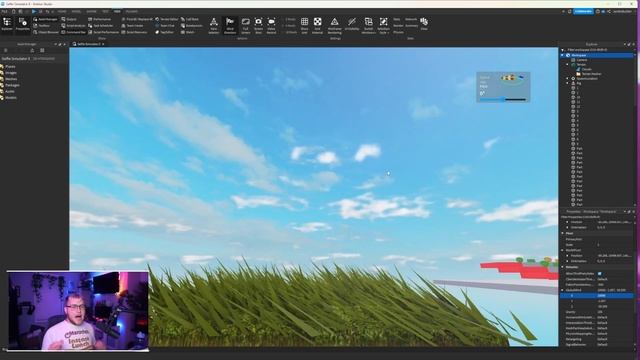Collapse the Behavior section in Properties
The image size is (640, 360).
563,267
